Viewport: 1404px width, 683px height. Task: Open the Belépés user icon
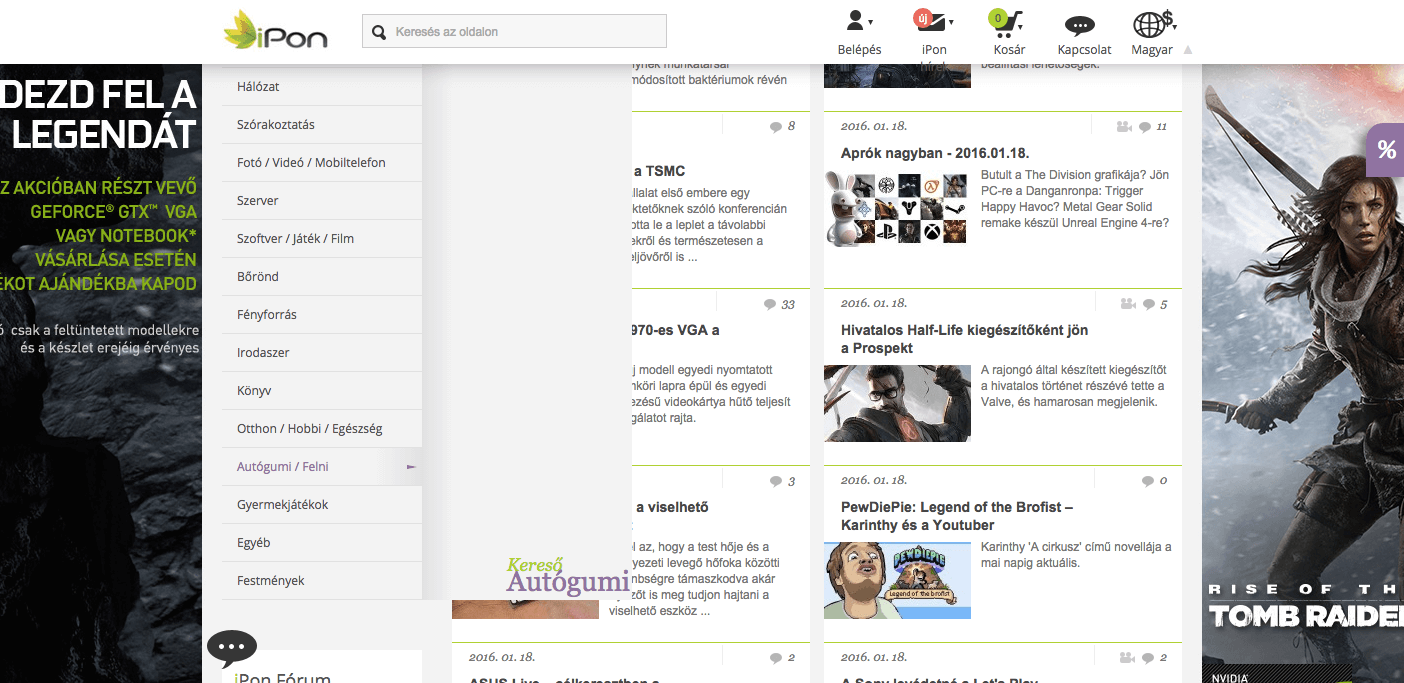(857, 20)
